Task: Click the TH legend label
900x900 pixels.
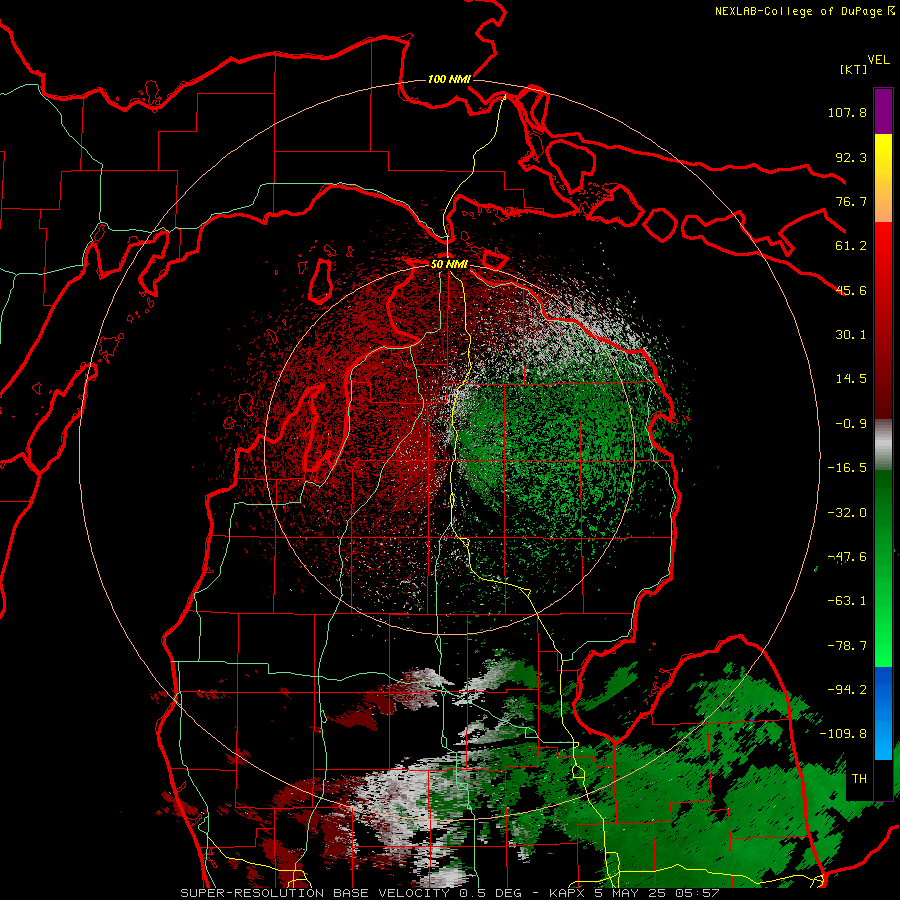Action: [859, 779]
